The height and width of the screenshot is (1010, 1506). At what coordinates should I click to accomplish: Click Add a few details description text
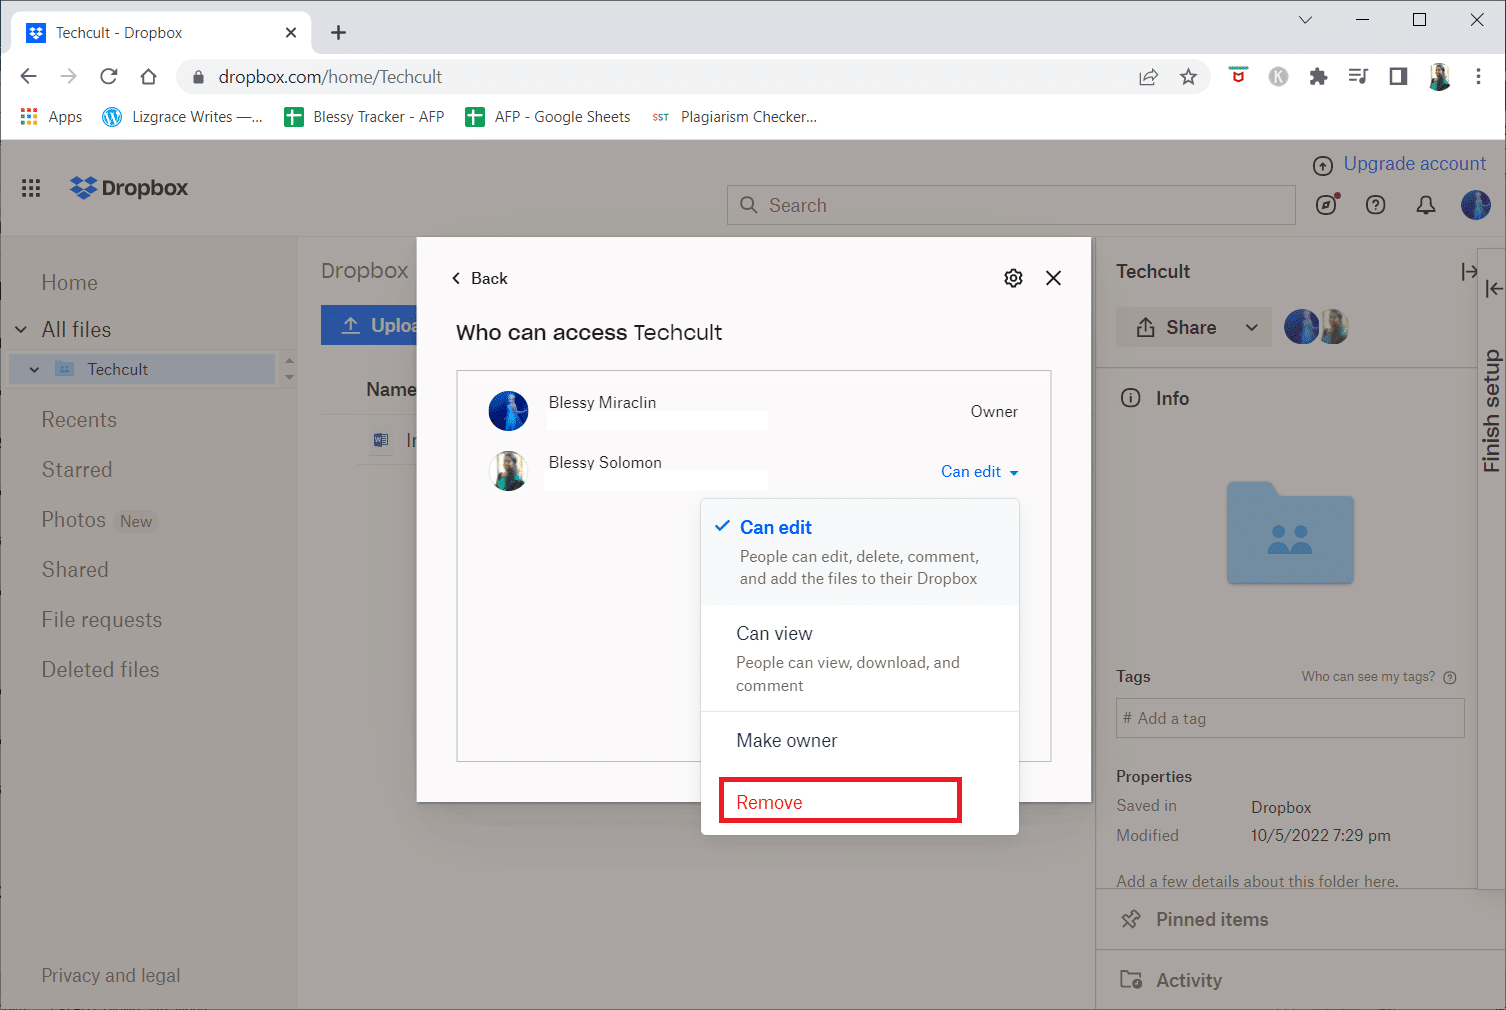1257,881
